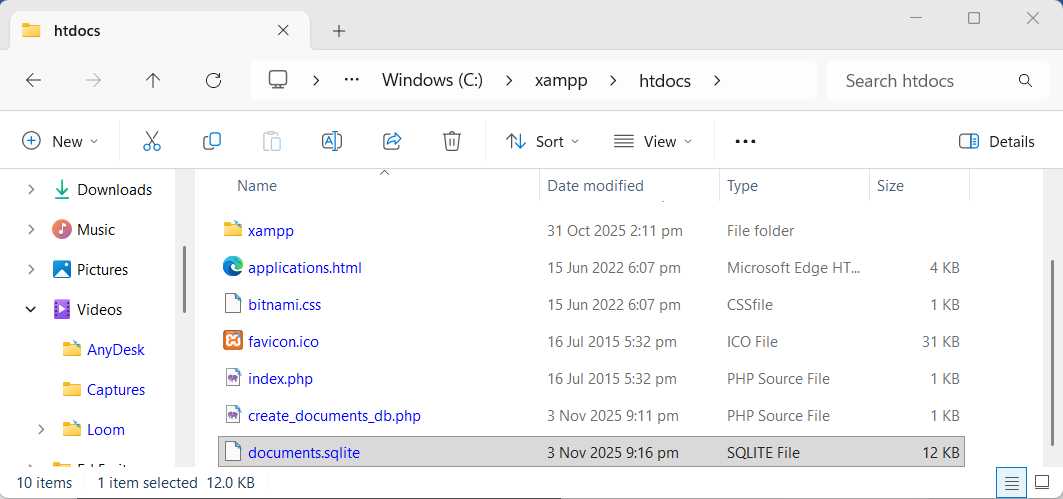Click the chevron after Windows (C:) breadcrumb
1063x499 pixels.
[508, 81]
